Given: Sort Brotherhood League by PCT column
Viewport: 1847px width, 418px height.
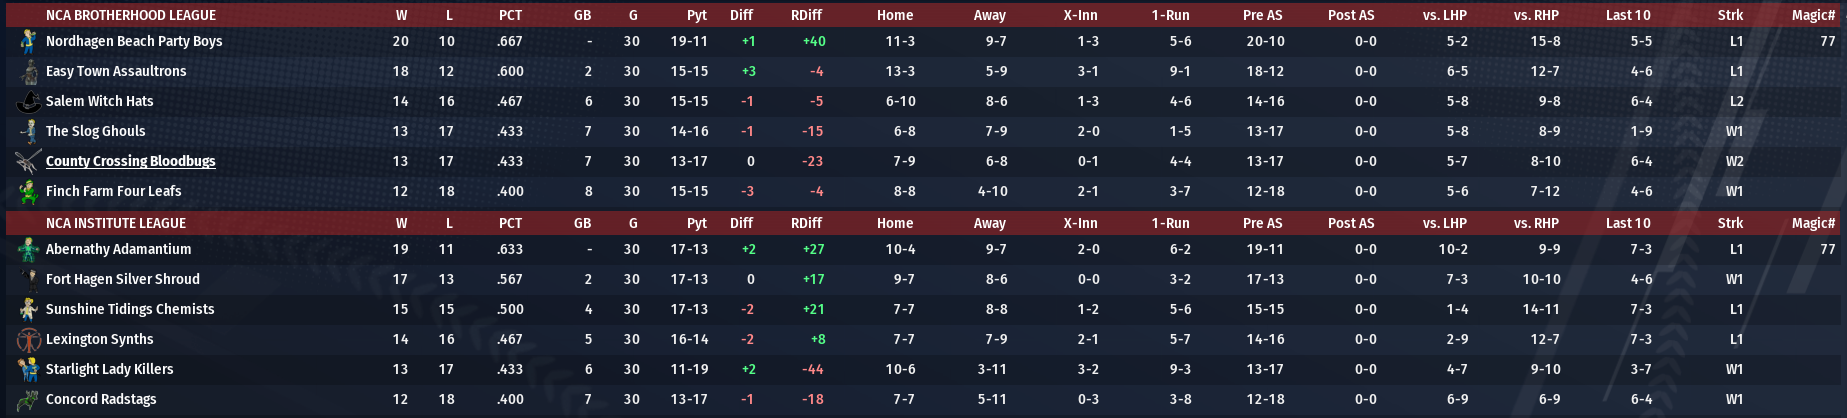Looking at the screenshot, I should click(x=510, y=15).
